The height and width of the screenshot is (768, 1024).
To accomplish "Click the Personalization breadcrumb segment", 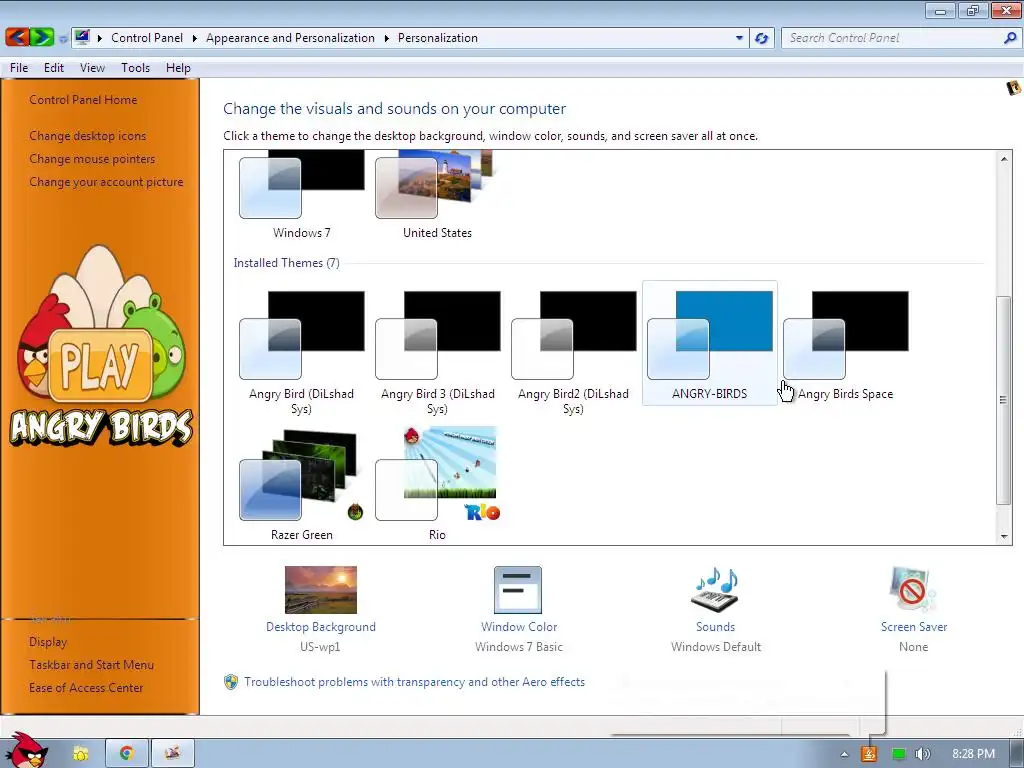I will [438, 38].
